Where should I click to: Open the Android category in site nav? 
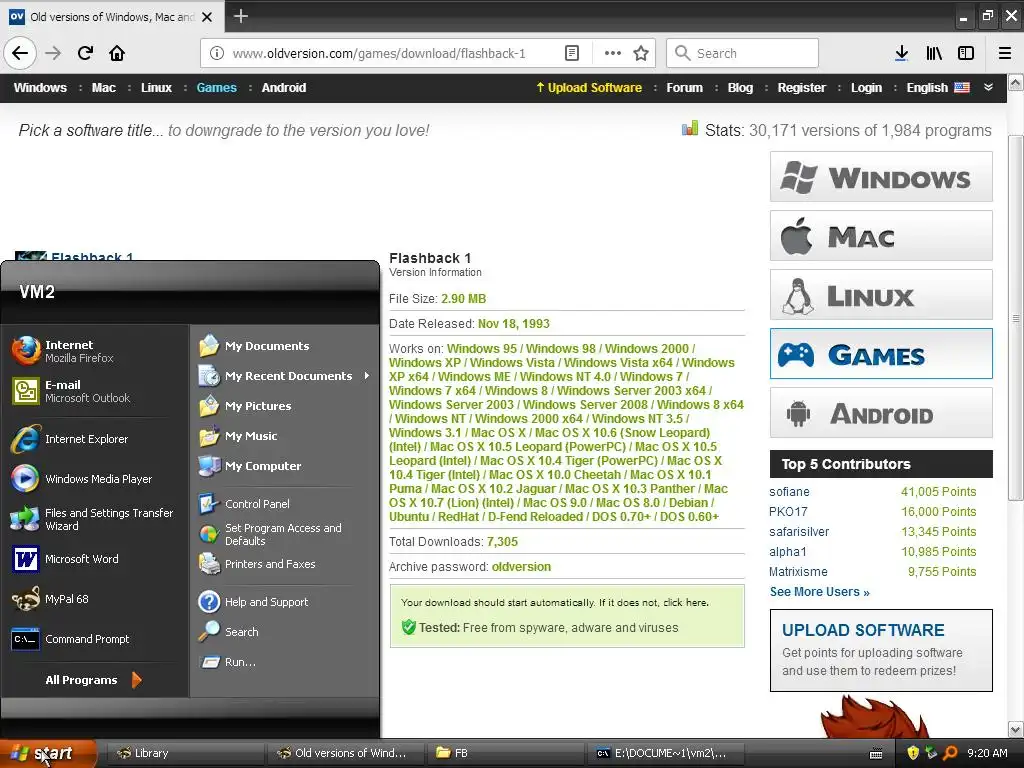coord(283,88)
